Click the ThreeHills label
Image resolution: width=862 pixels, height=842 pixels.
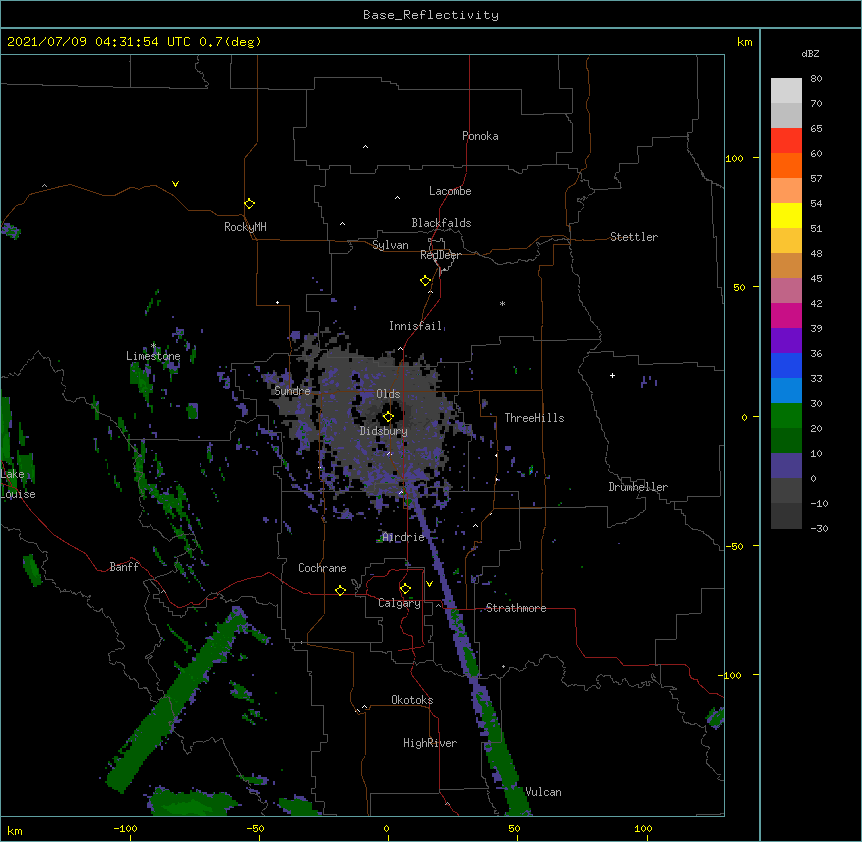coord(534,418)
